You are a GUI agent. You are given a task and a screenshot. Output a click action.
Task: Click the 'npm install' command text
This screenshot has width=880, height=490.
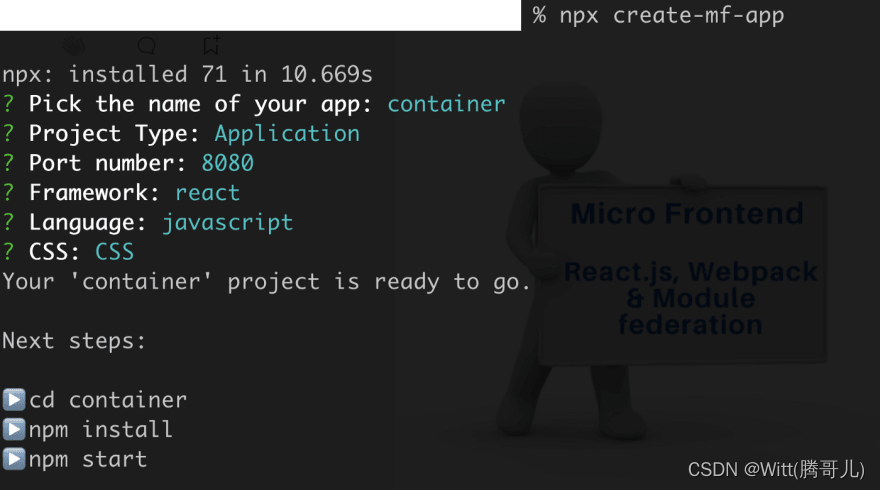[x=101, y=430]
